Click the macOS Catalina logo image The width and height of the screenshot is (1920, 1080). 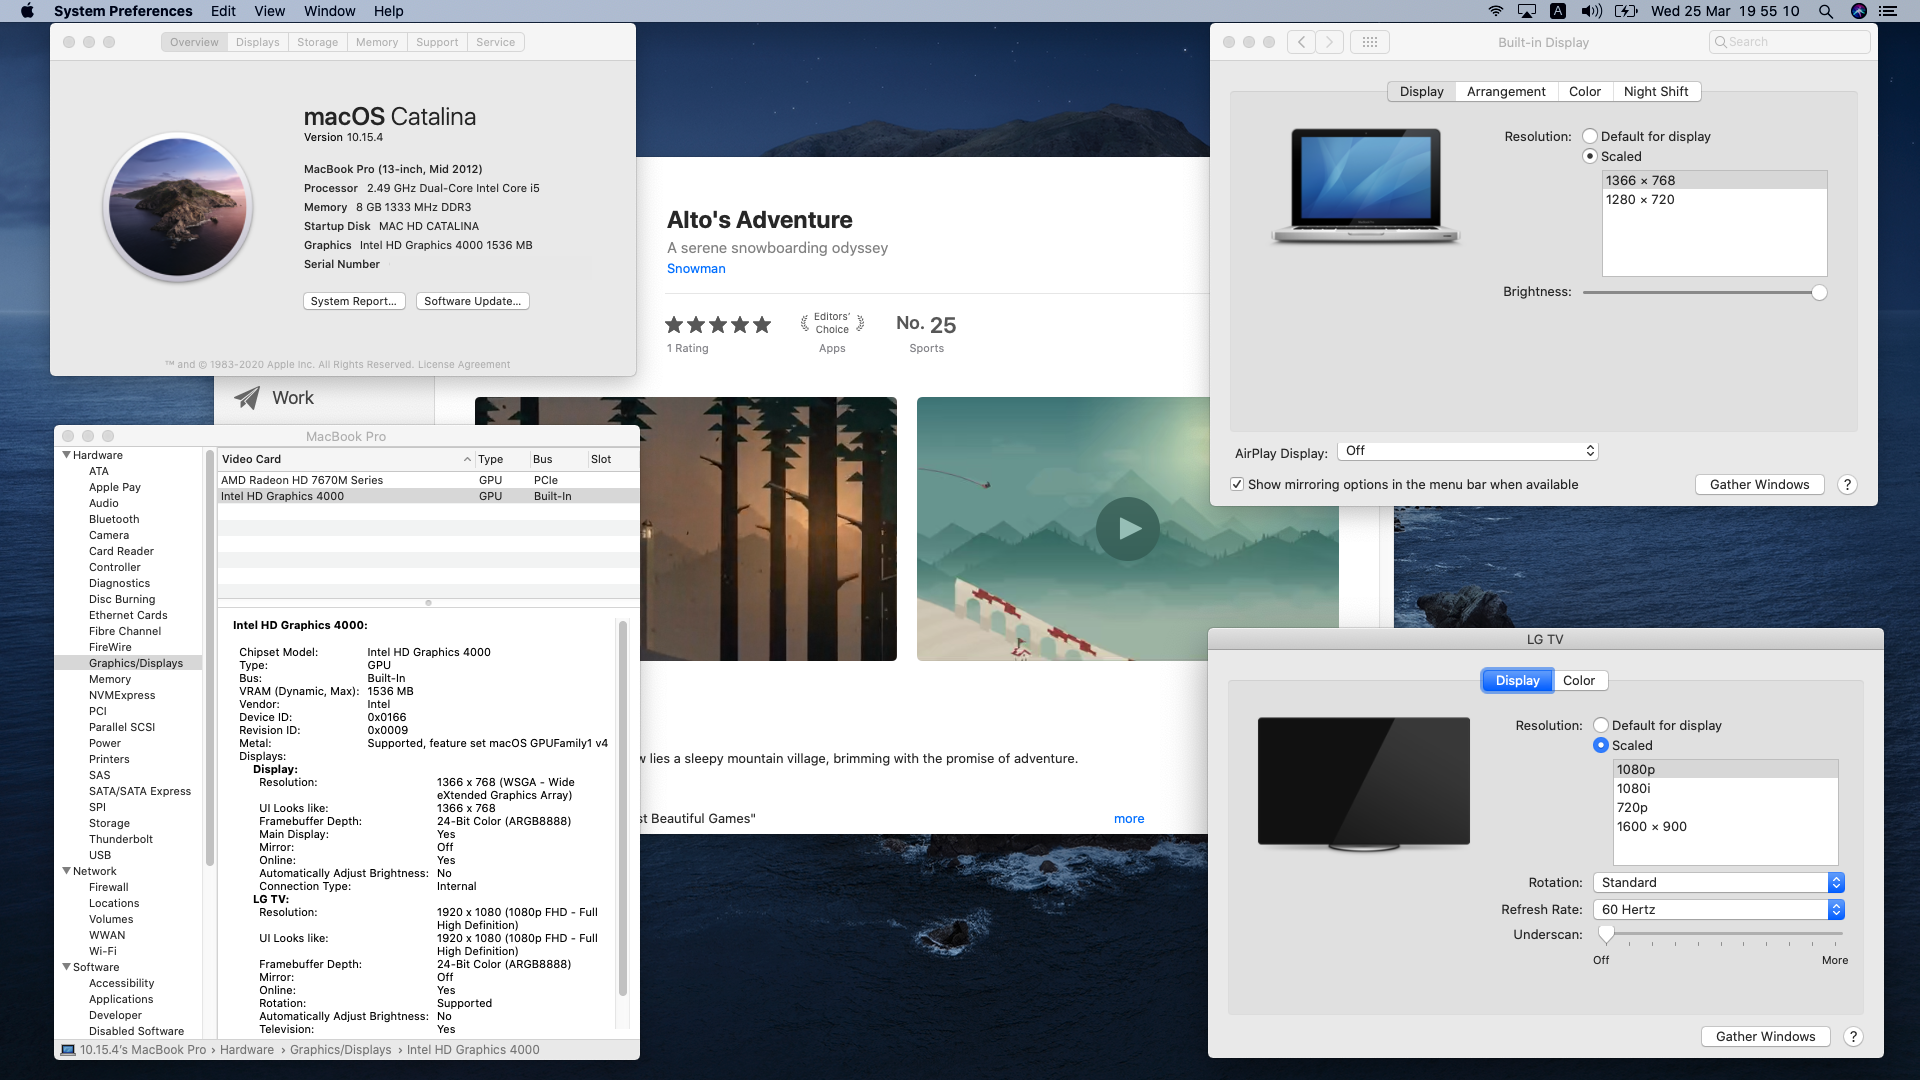pyautogui.click(x=178, y=207)
